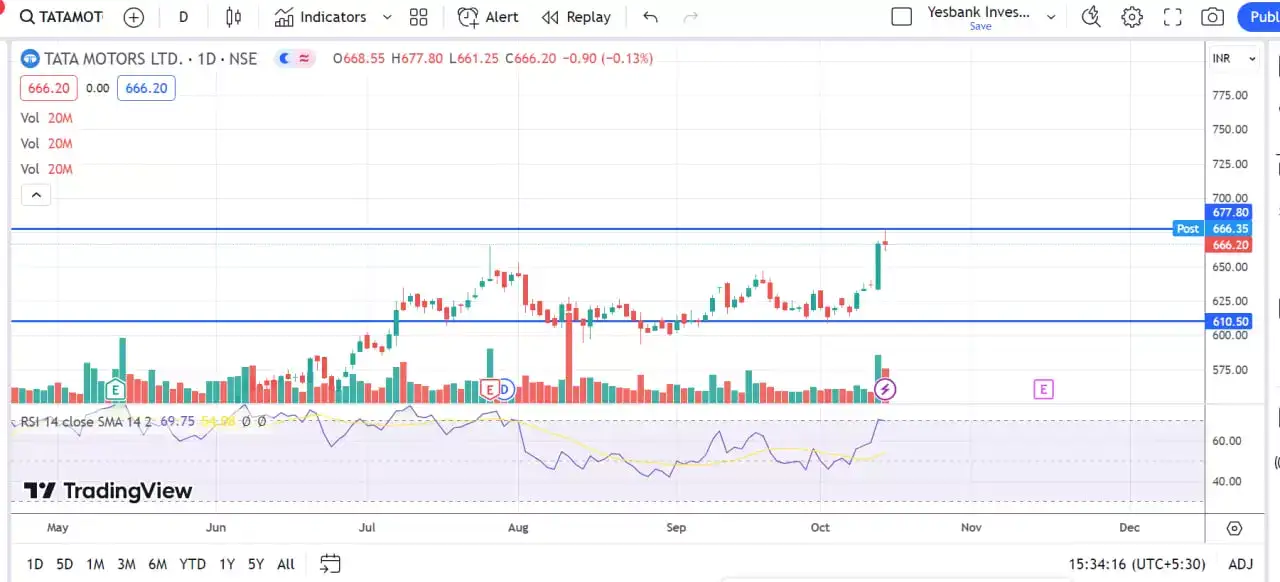
Task: Click the indicator templates grid icon
Action: tap(418, 17)
